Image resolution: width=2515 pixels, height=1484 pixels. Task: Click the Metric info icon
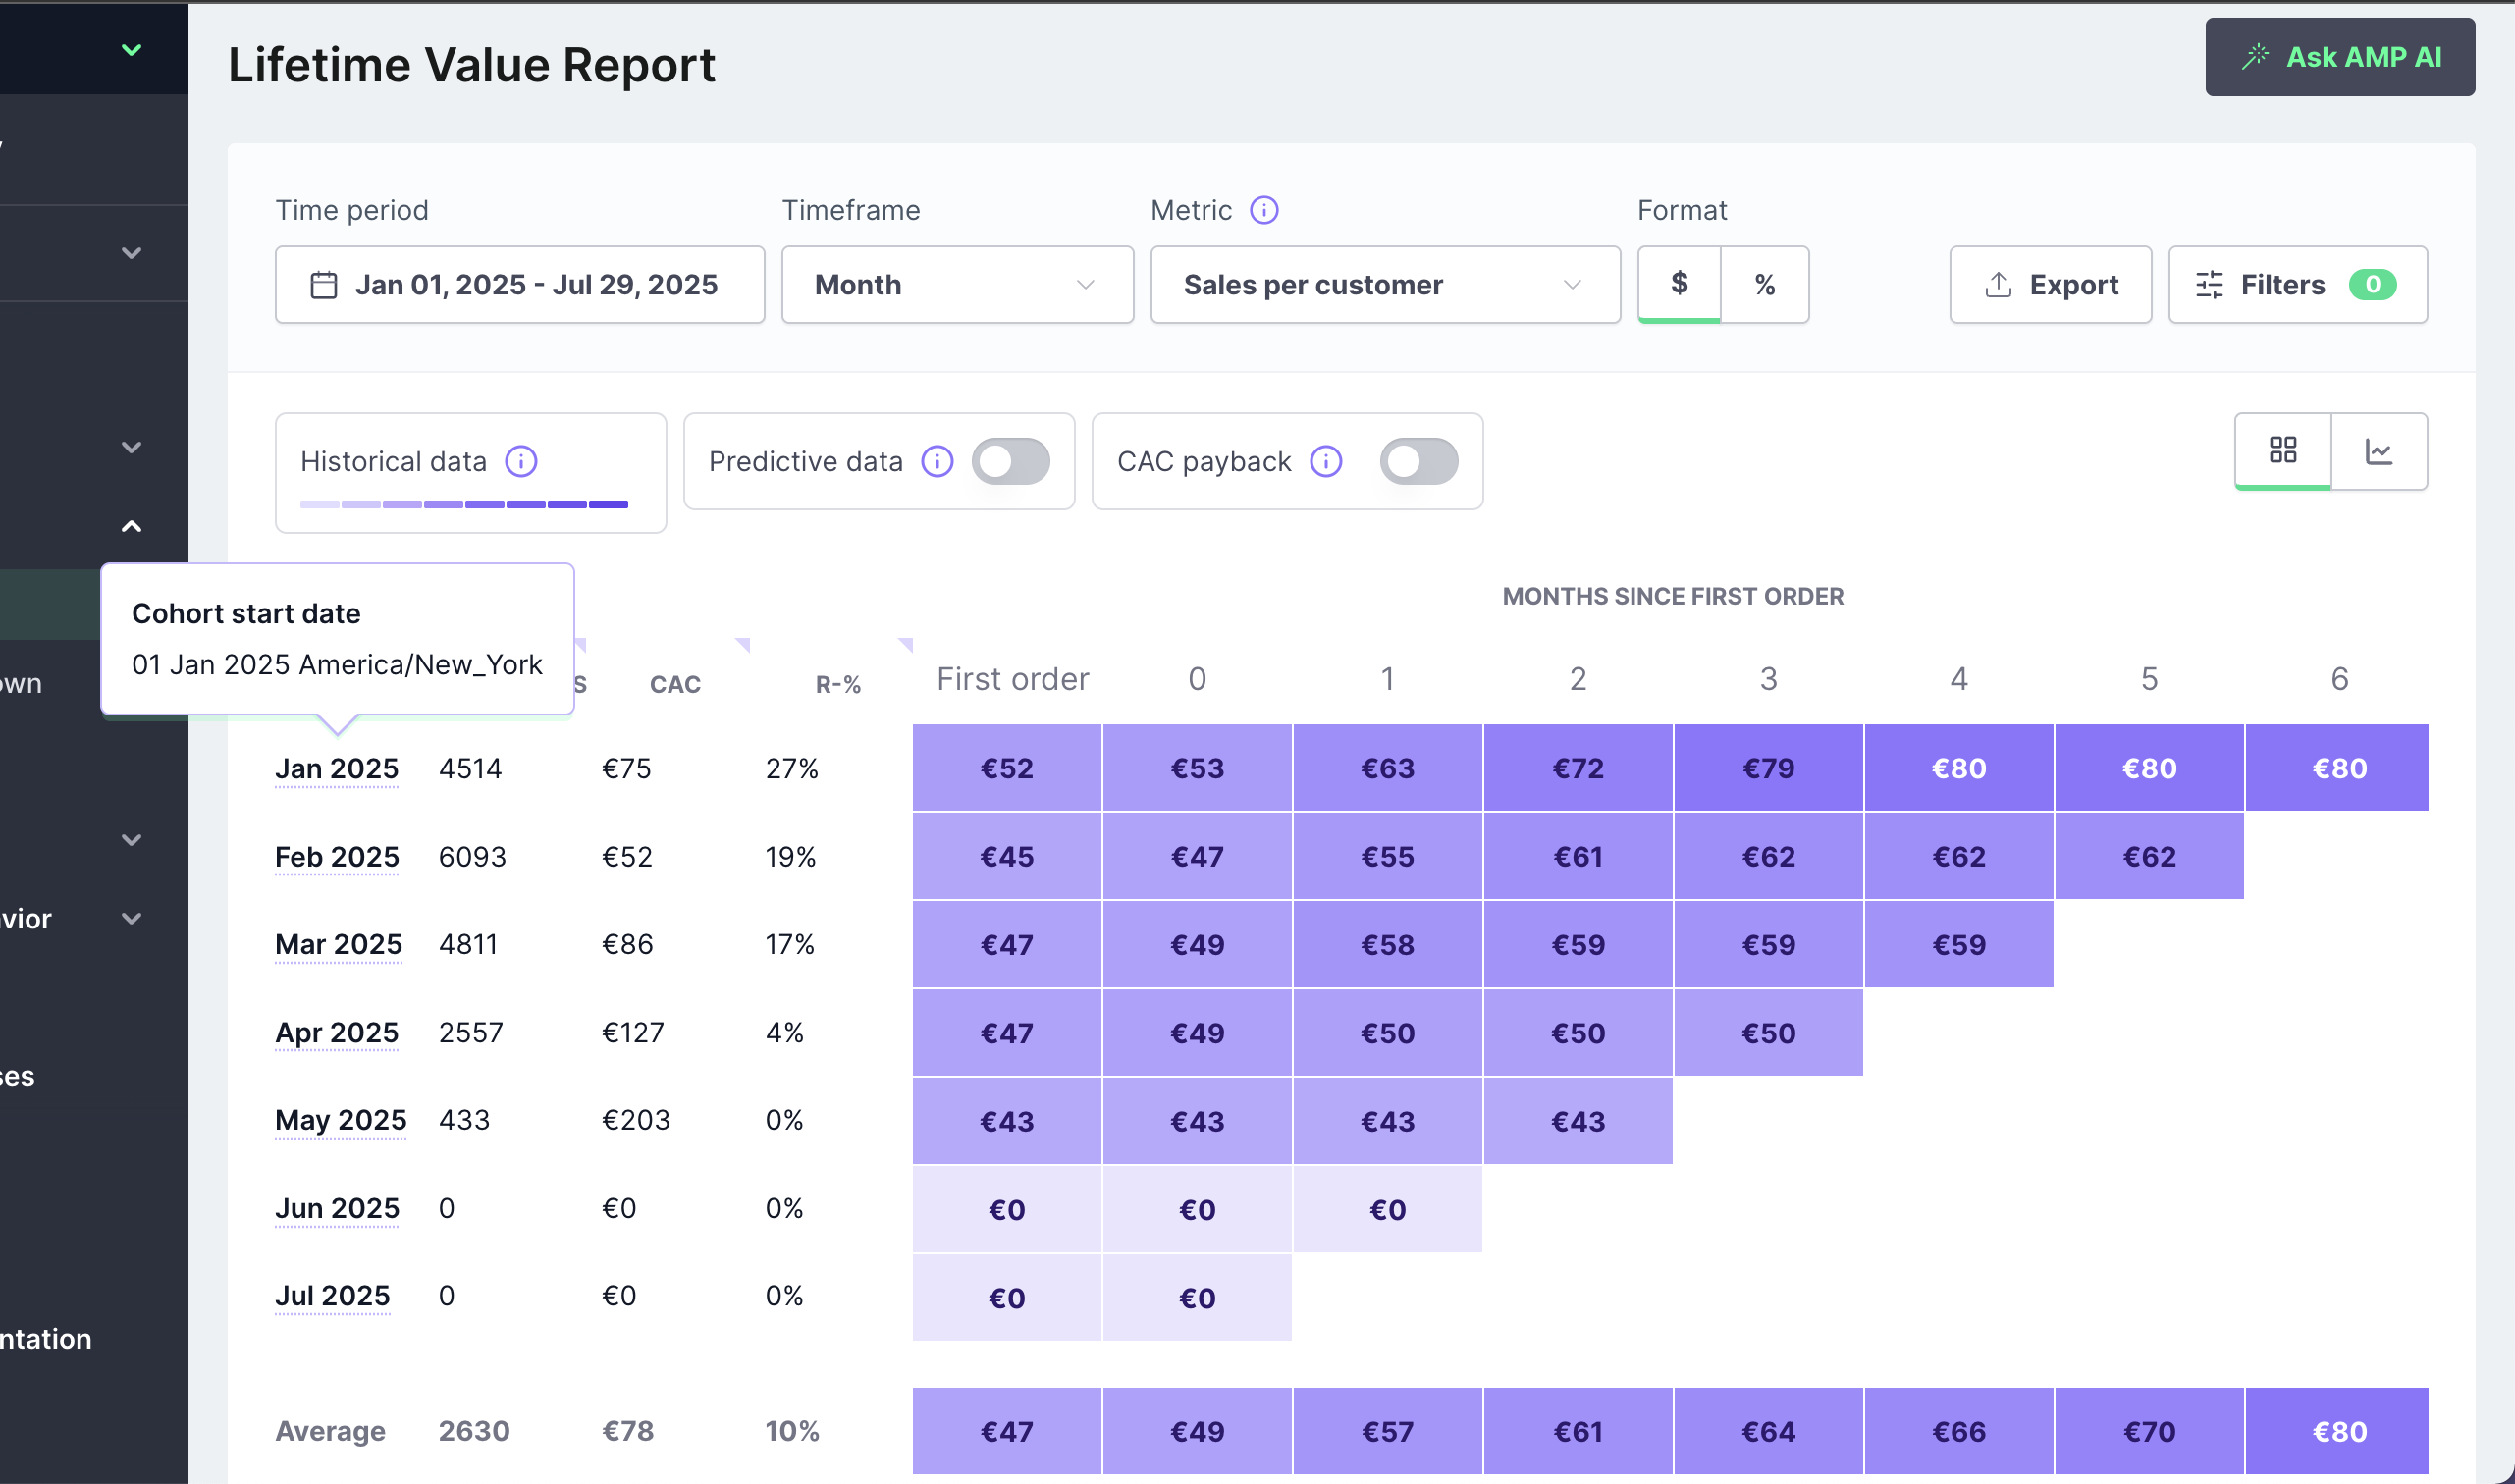(x=1264, y=210)
